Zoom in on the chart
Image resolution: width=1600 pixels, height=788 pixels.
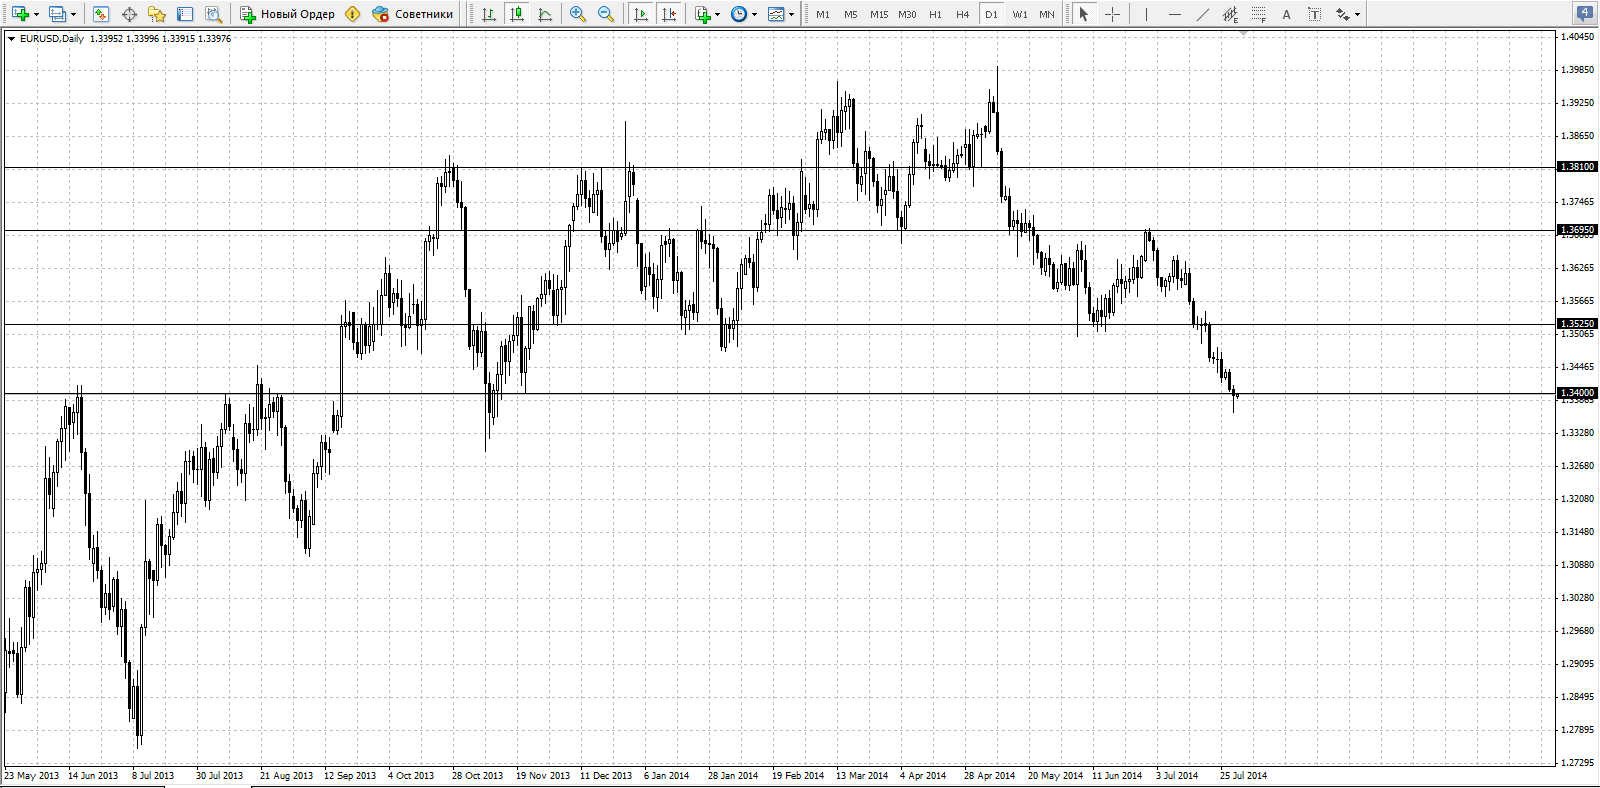coord(577,14)
